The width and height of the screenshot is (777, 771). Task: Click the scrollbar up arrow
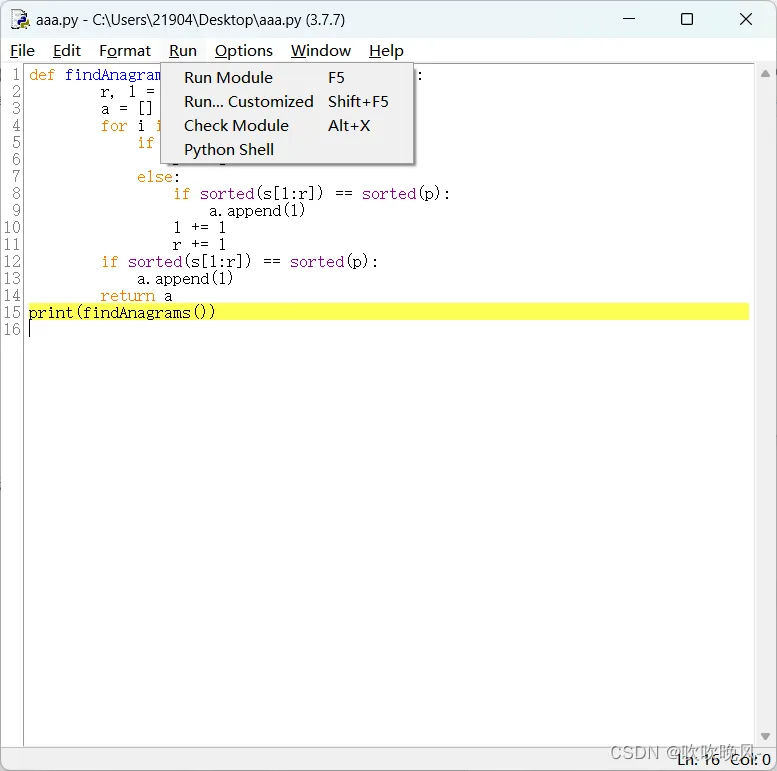765,74
